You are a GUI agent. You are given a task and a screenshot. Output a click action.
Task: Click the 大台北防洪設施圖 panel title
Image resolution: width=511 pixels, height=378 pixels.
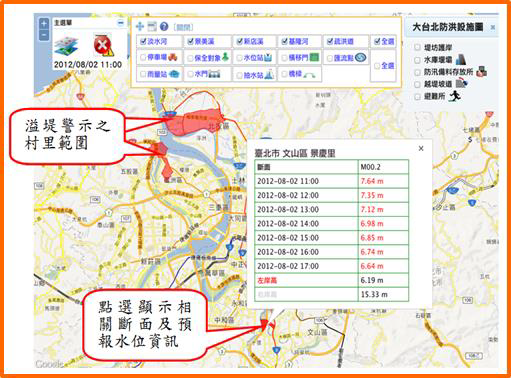pyautogui.click(x=448, y=27)
